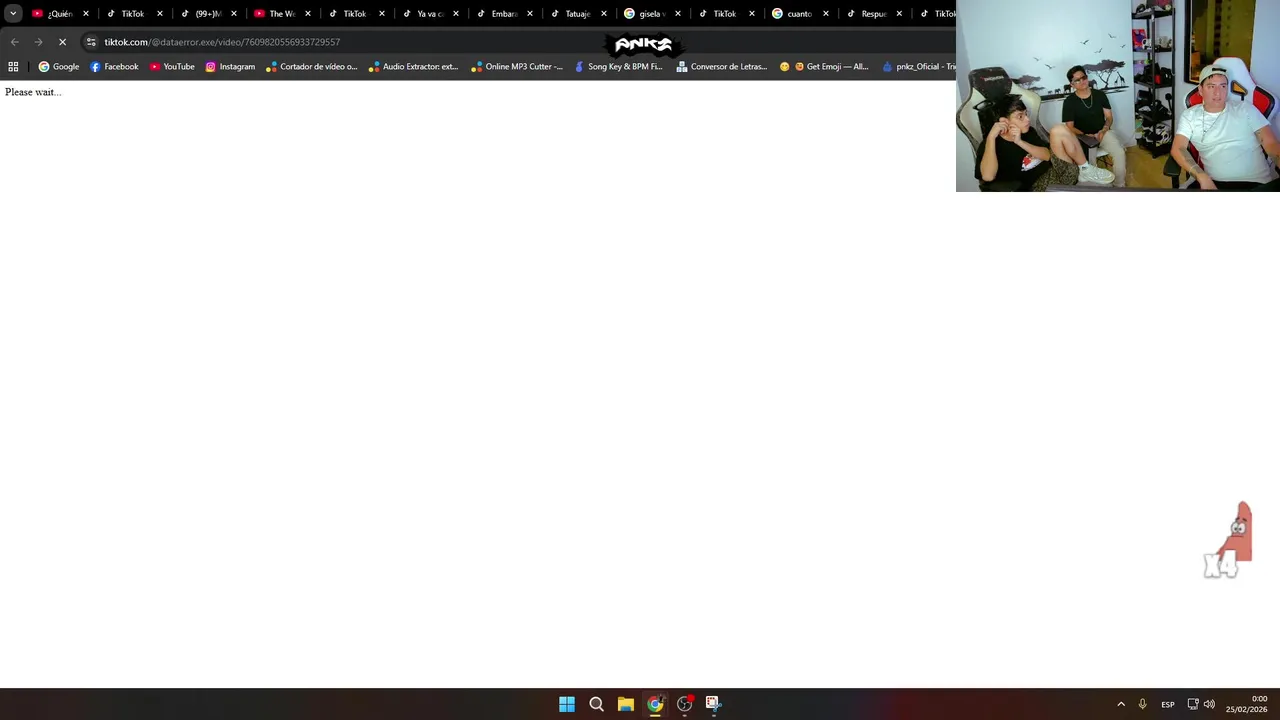1280x720 pixels.
Task: Click the "Please wait..." text
Action: click(x=33, y=92)
